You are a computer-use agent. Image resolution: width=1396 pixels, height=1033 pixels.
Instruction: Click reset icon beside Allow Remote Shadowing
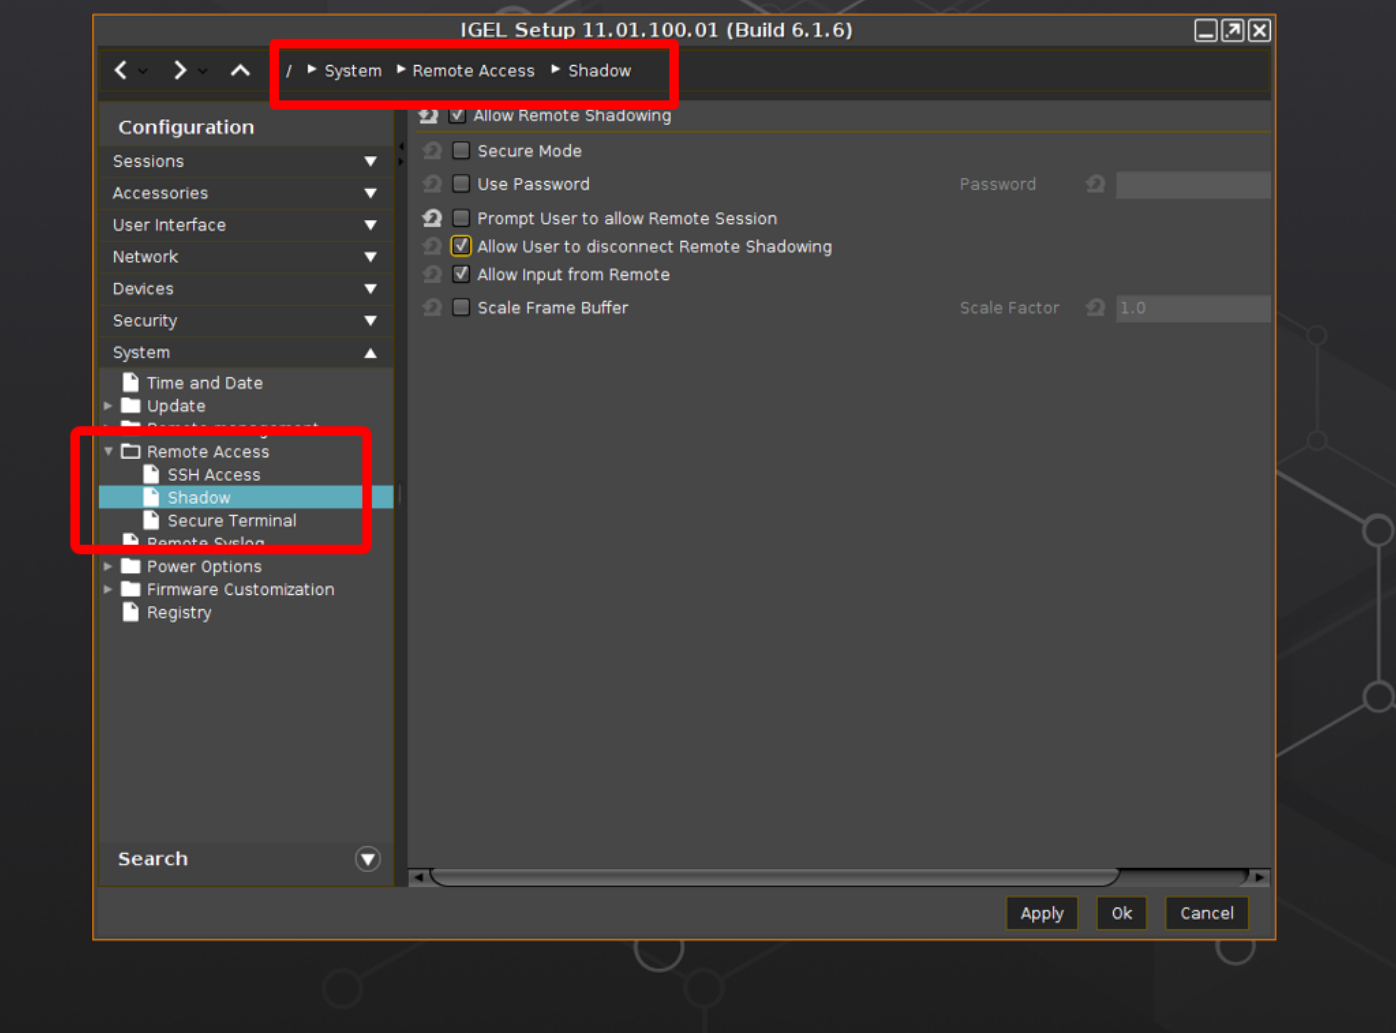coord(429,116)
